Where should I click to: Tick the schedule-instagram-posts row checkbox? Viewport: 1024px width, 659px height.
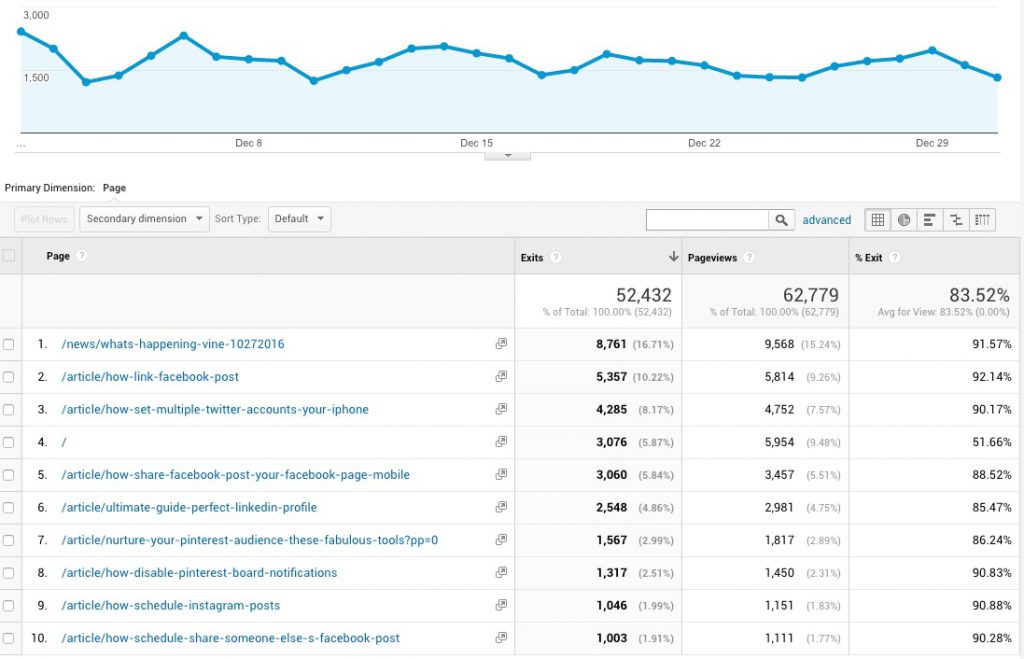[x=8, y=605]
